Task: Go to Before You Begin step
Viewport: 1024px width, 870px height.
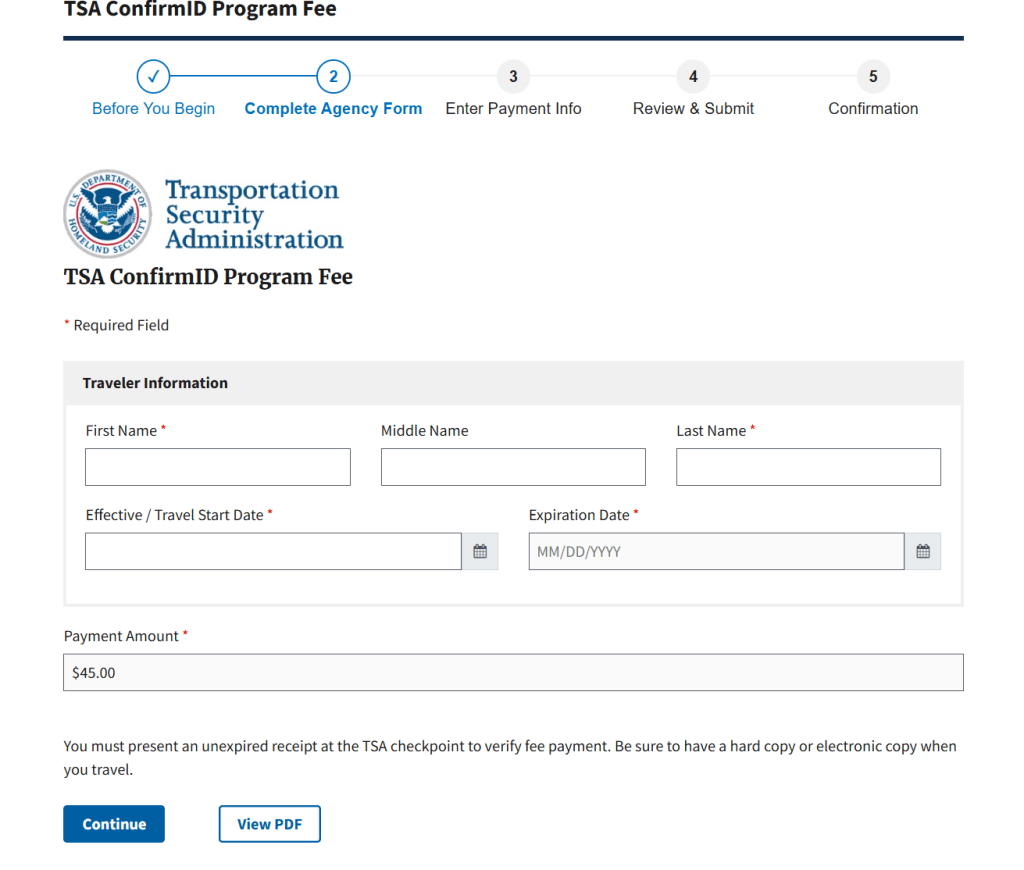Action: (x=153, y=108)
